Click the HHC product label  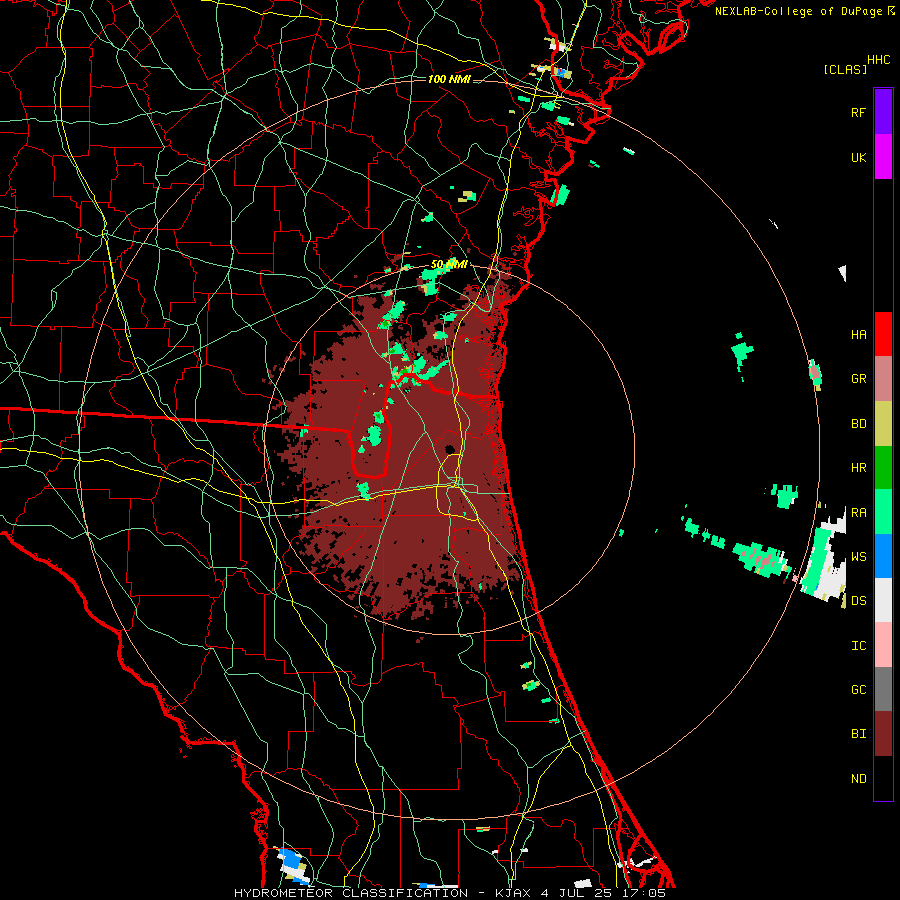878,60
